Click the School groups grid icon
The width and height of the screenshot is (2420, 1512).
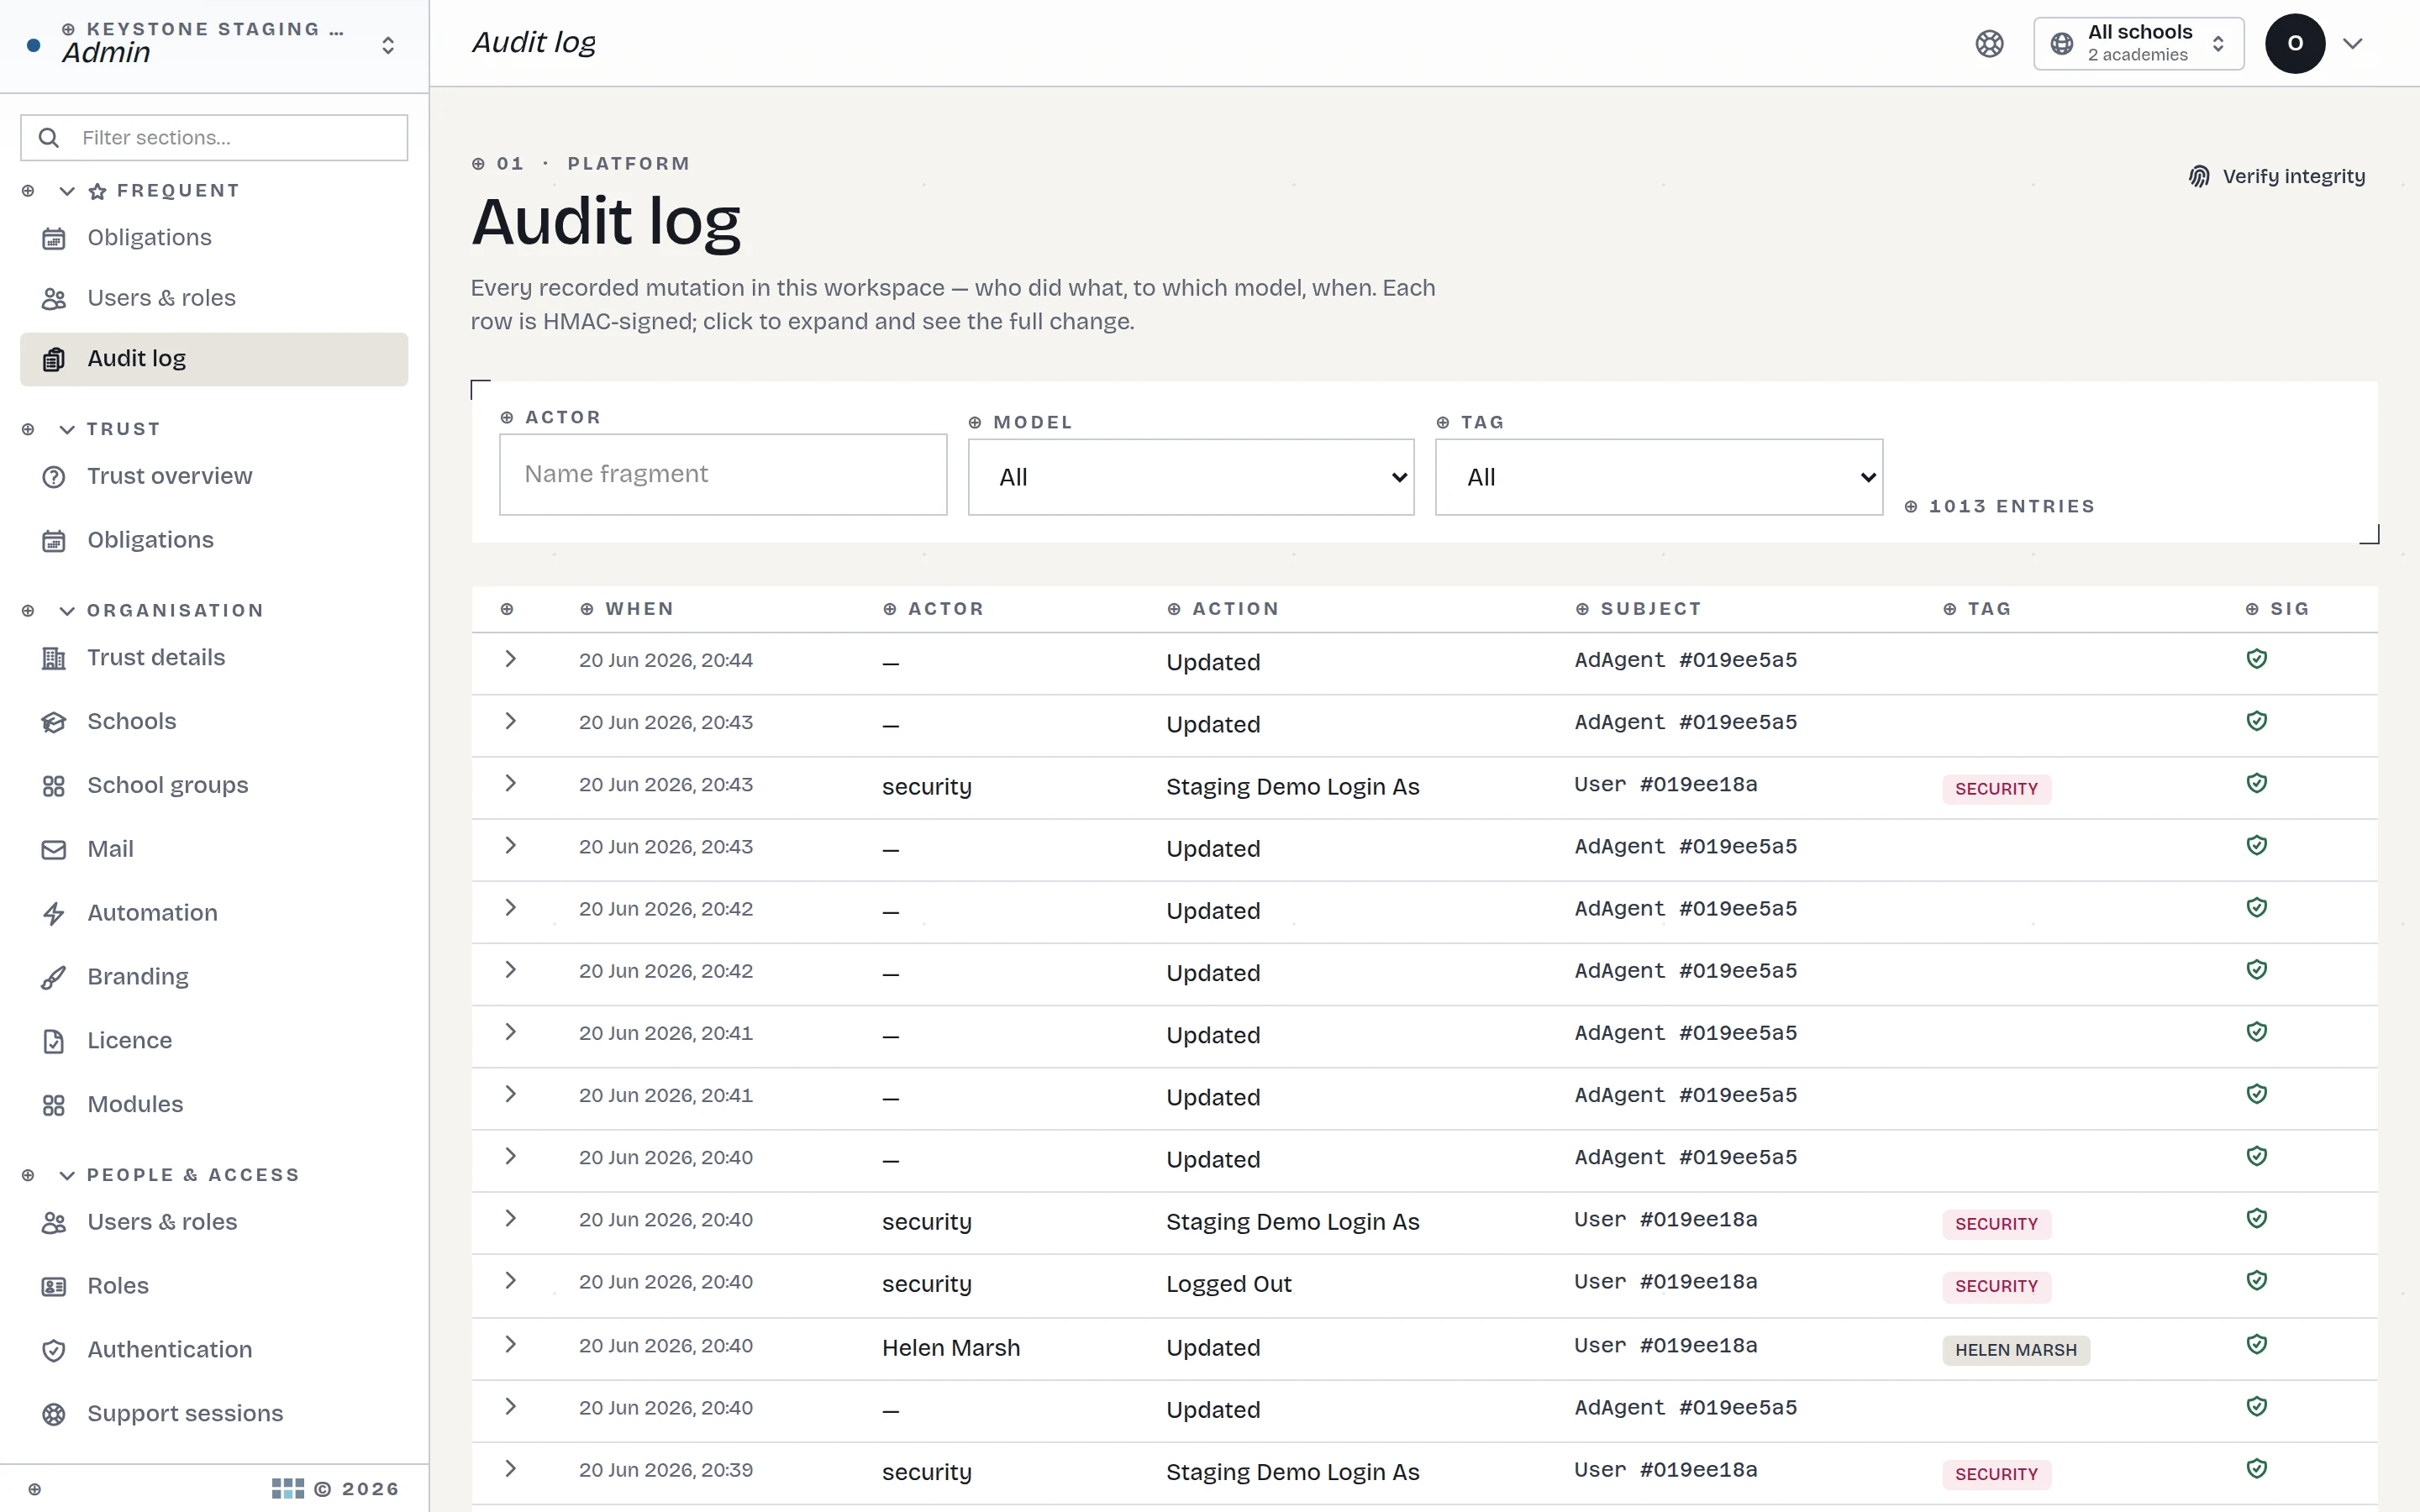click(x=54, y=786)
